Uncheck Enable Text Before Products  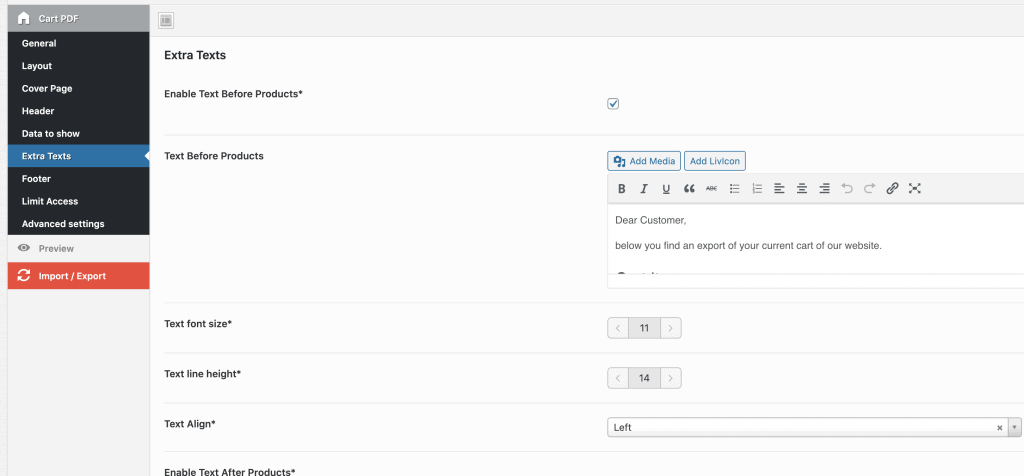coord(613,104)
